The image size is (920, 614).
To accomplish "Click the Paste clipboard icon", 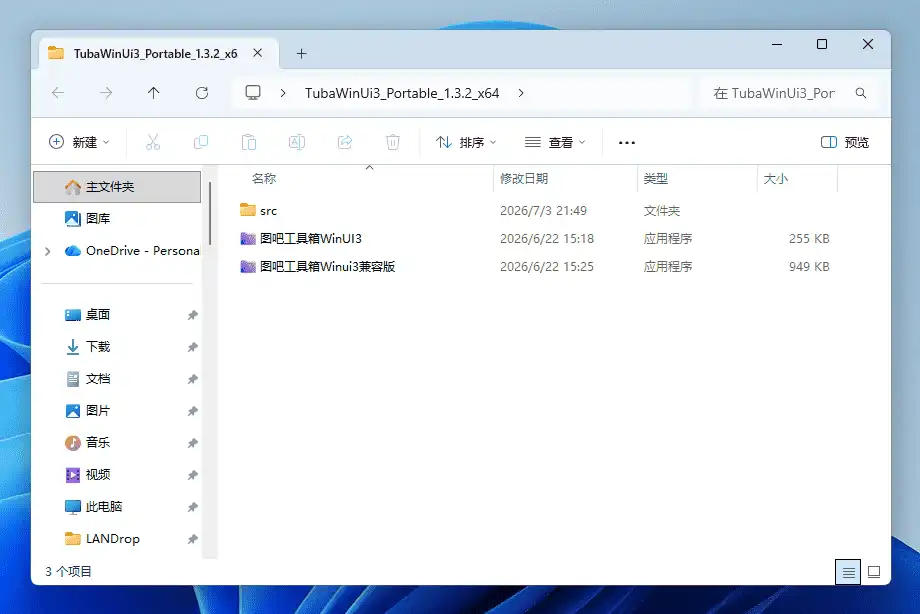I will [249, 142].
